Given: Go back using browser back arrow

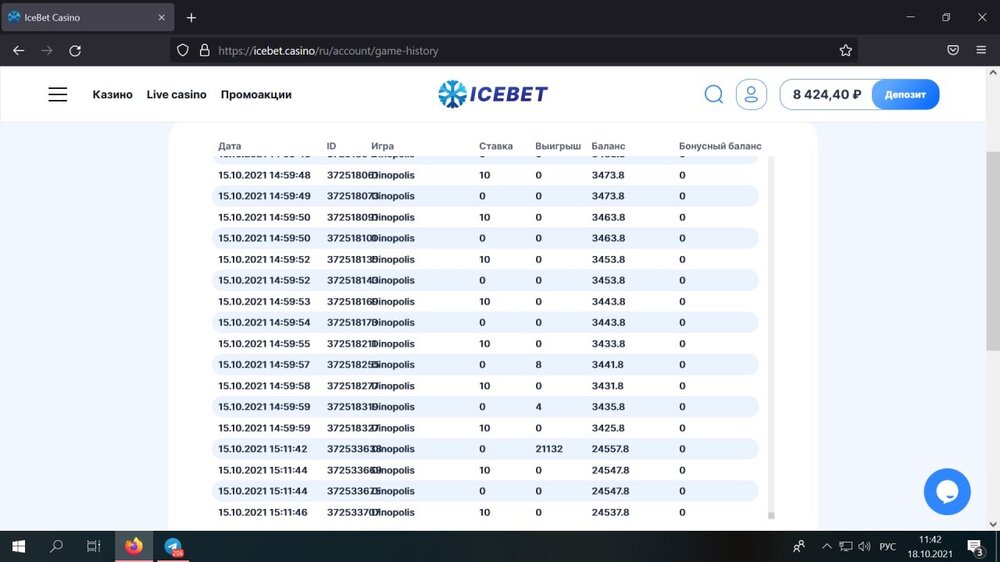Looking at the screenshot, I should click(x=19, y=50).
